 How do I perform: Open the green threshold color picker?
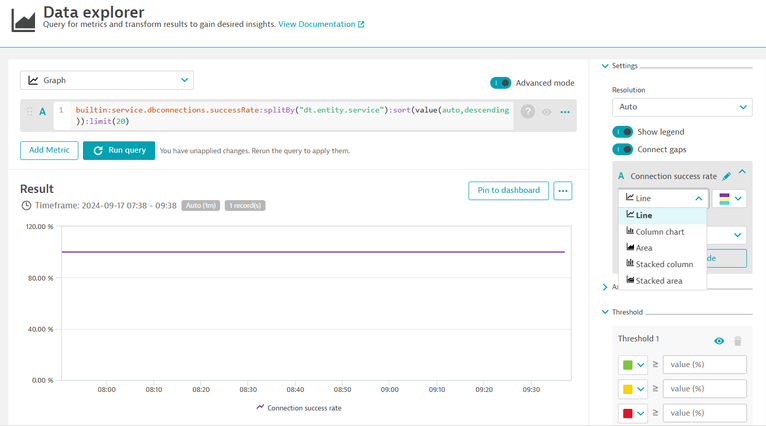633,365
